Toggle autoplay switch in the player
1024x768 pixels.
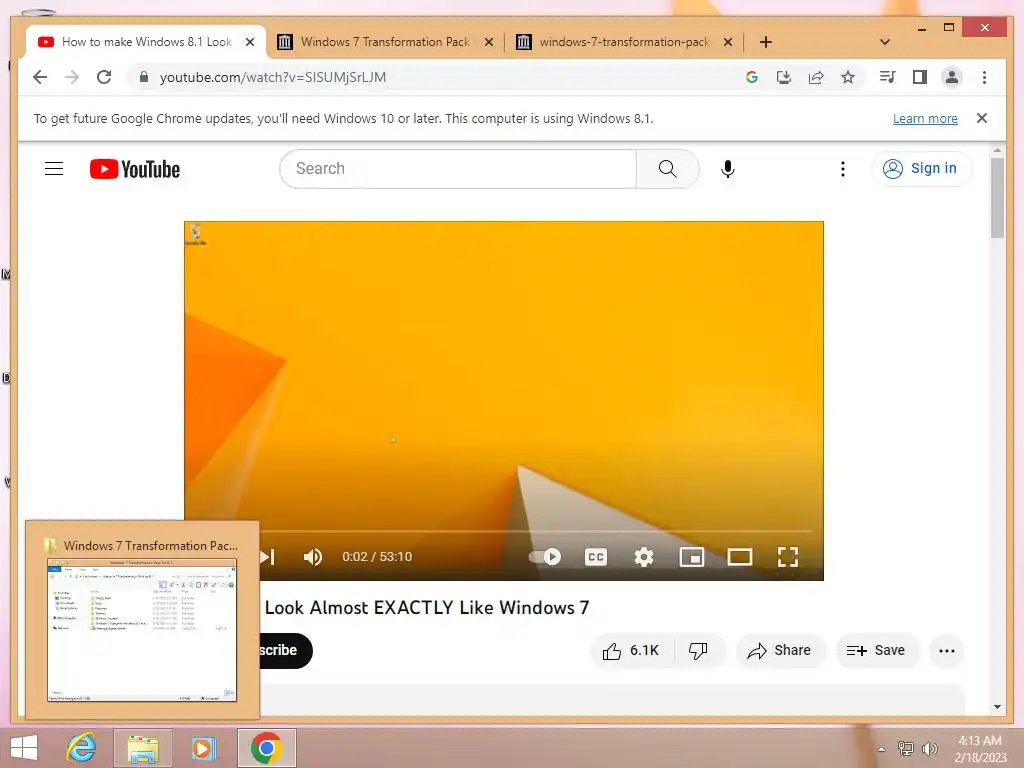point(545,556)
